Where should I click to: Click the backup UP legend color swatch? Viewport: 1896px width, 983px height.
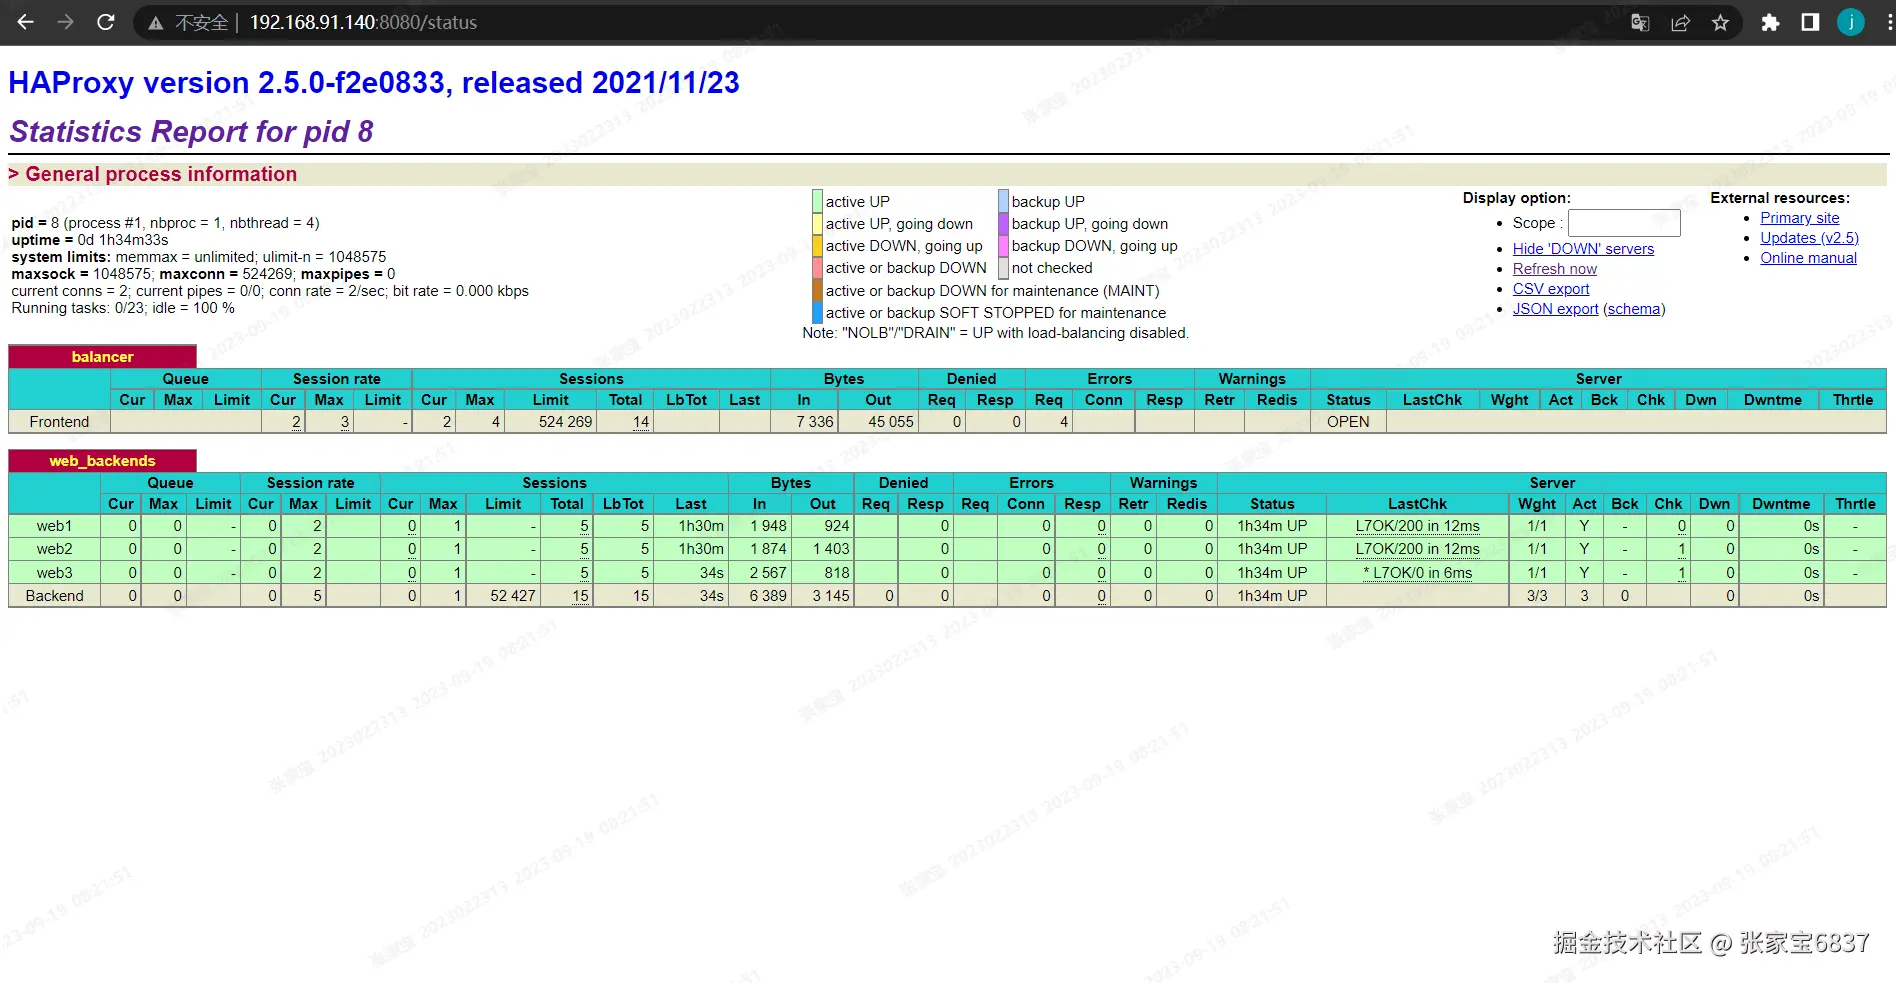point(1003,201)
